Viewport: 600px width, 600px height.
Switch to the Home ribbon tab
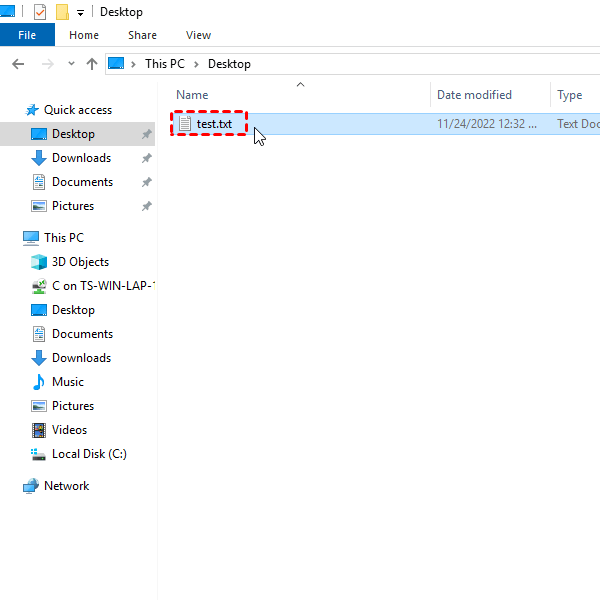click(84, 35)
